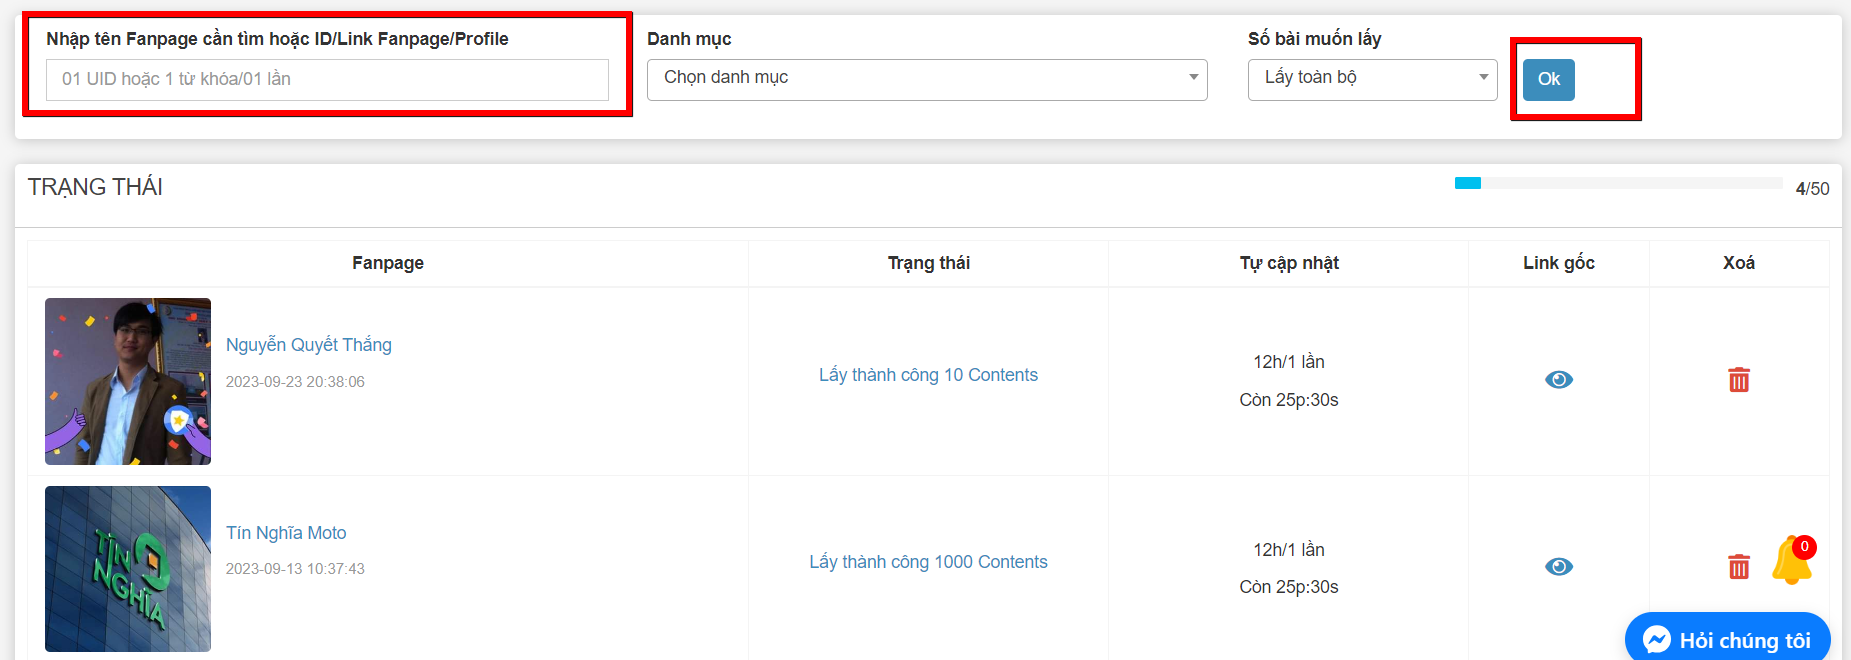The width and height of the screenshot is (1851, 660).
Task: Click the Xoá column header
Action: [1739, 263]
